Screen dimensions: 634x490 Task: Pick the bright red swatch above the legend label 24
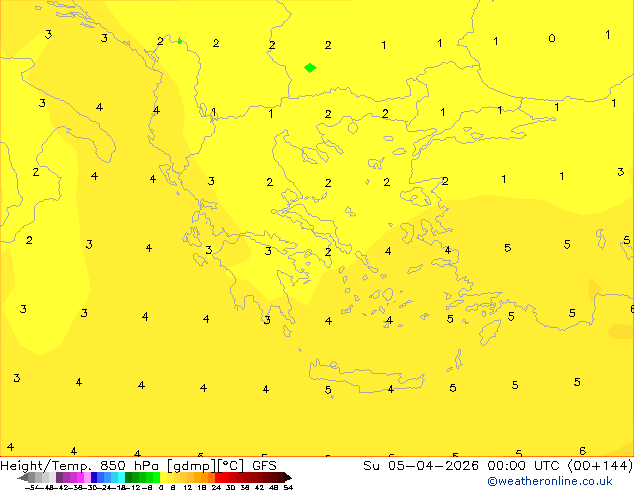click(218, 477)
